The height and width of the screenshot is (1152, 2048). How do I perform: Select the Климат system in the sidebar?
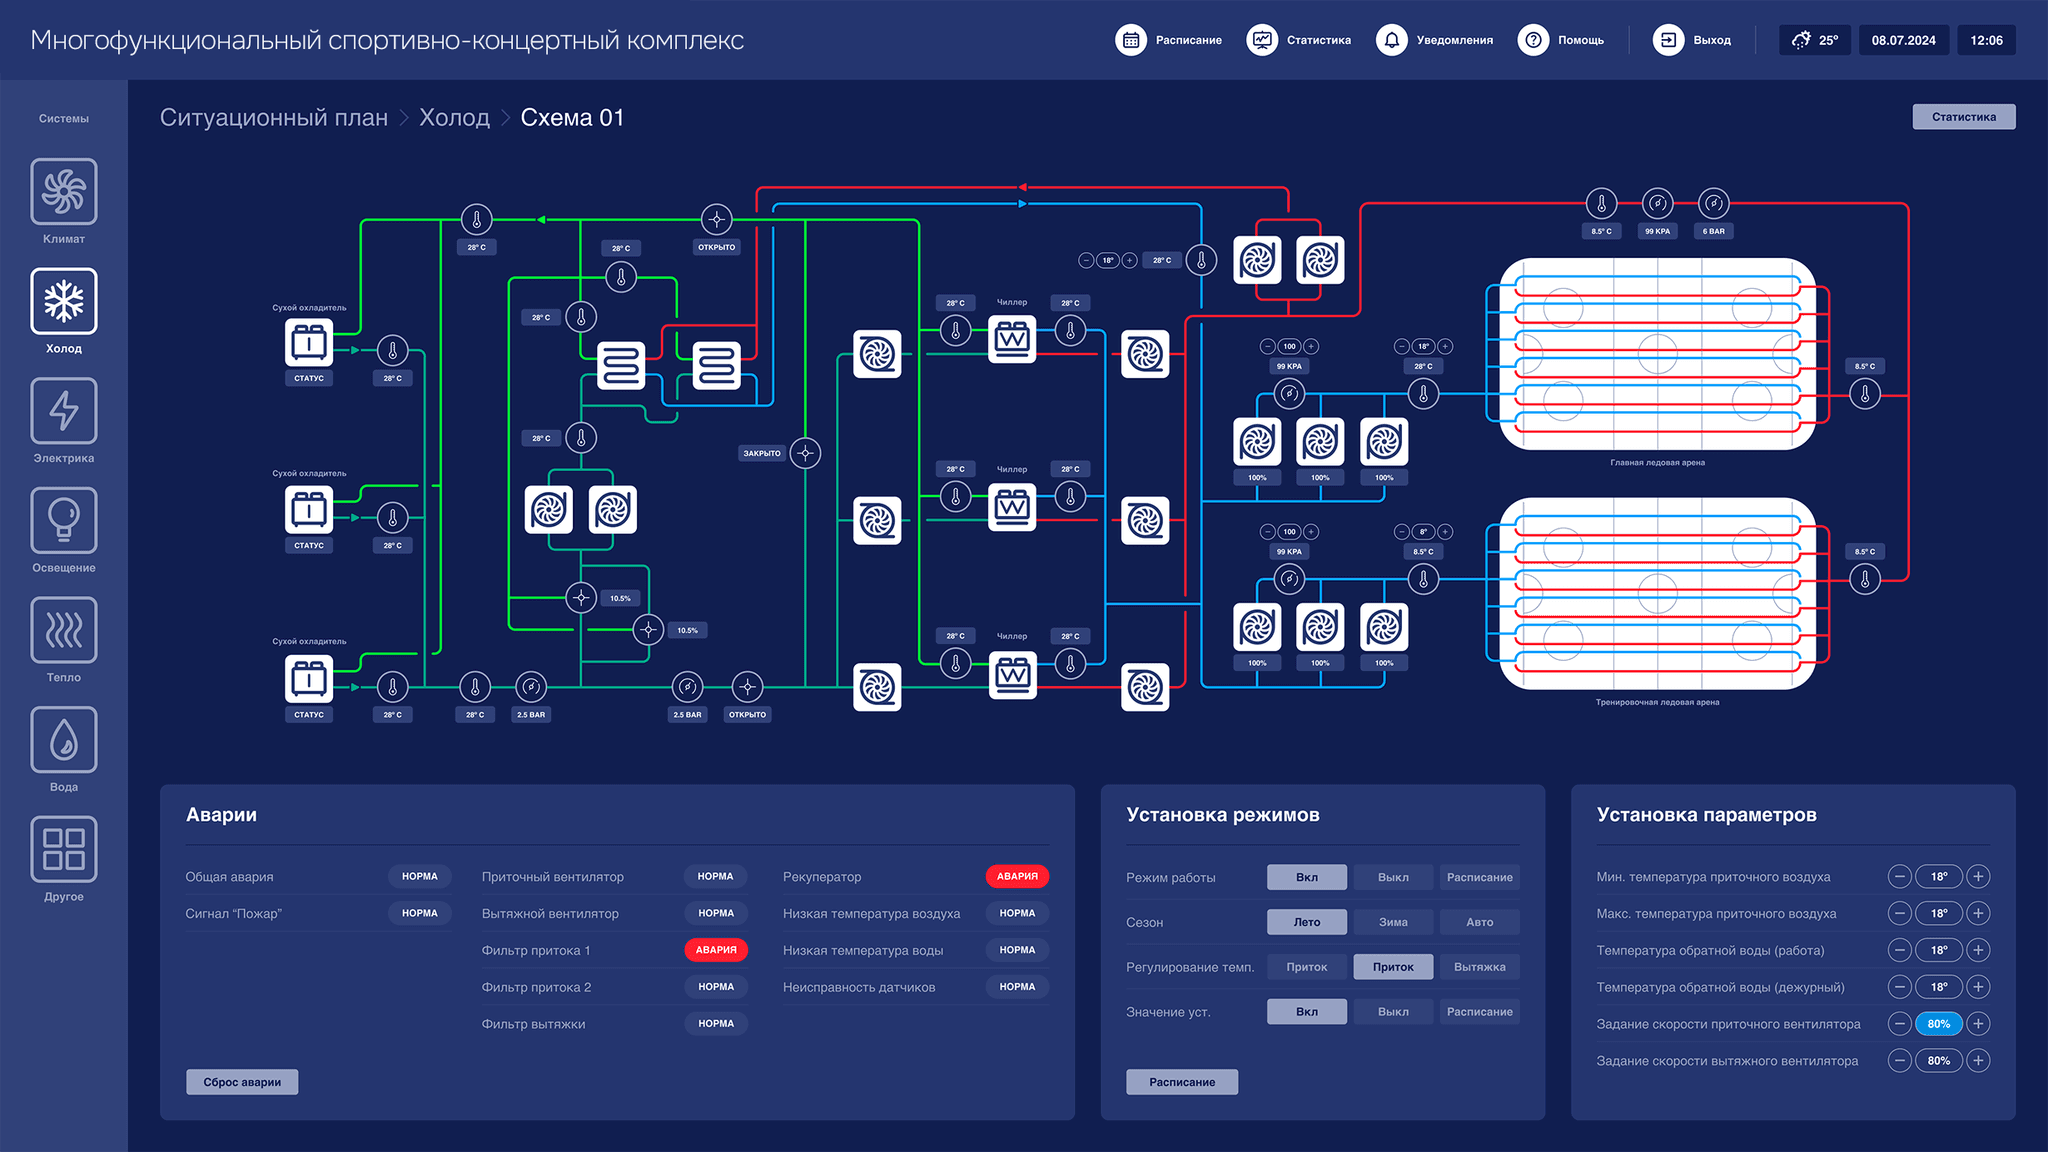tap(63, 192)
